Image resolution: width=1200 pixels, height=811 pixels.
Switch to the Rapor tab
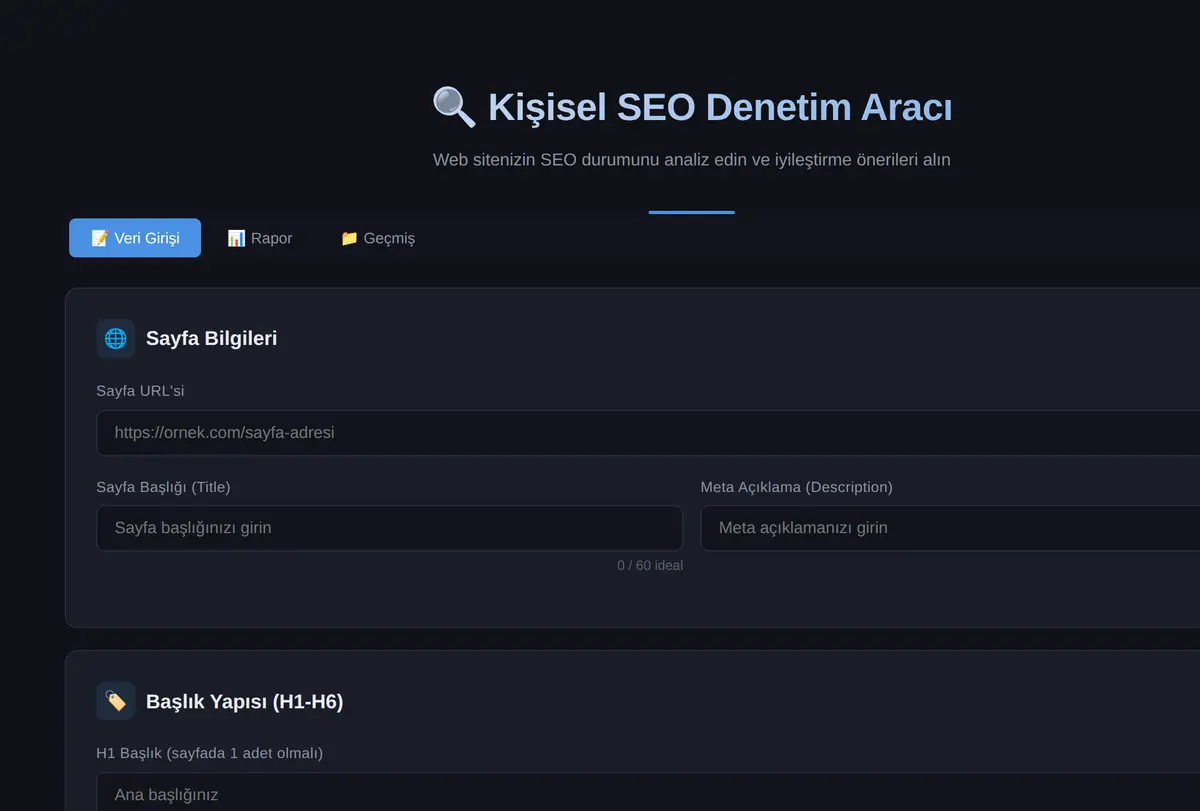(260, 238)
